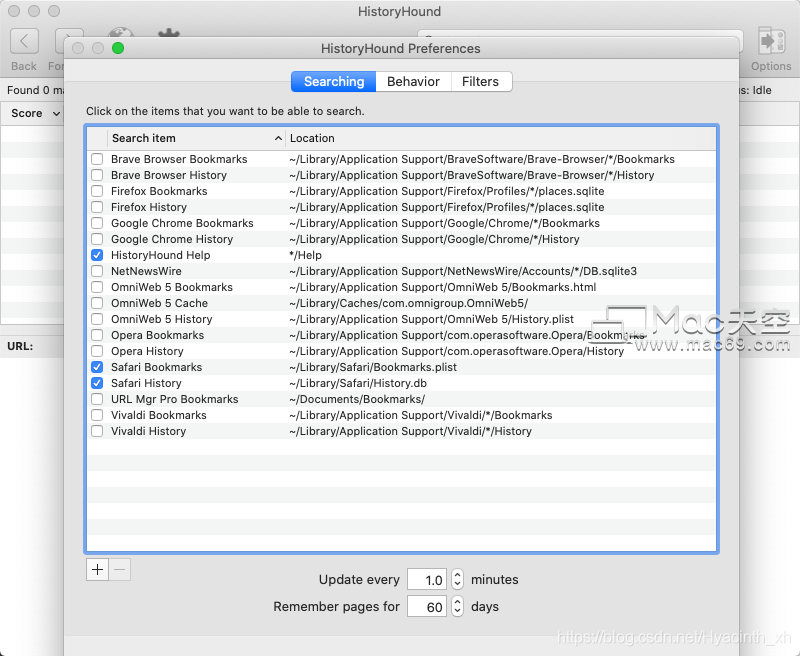Click the minus button below the list
This screenshot has width=800, height=656.
pos(120,570)
